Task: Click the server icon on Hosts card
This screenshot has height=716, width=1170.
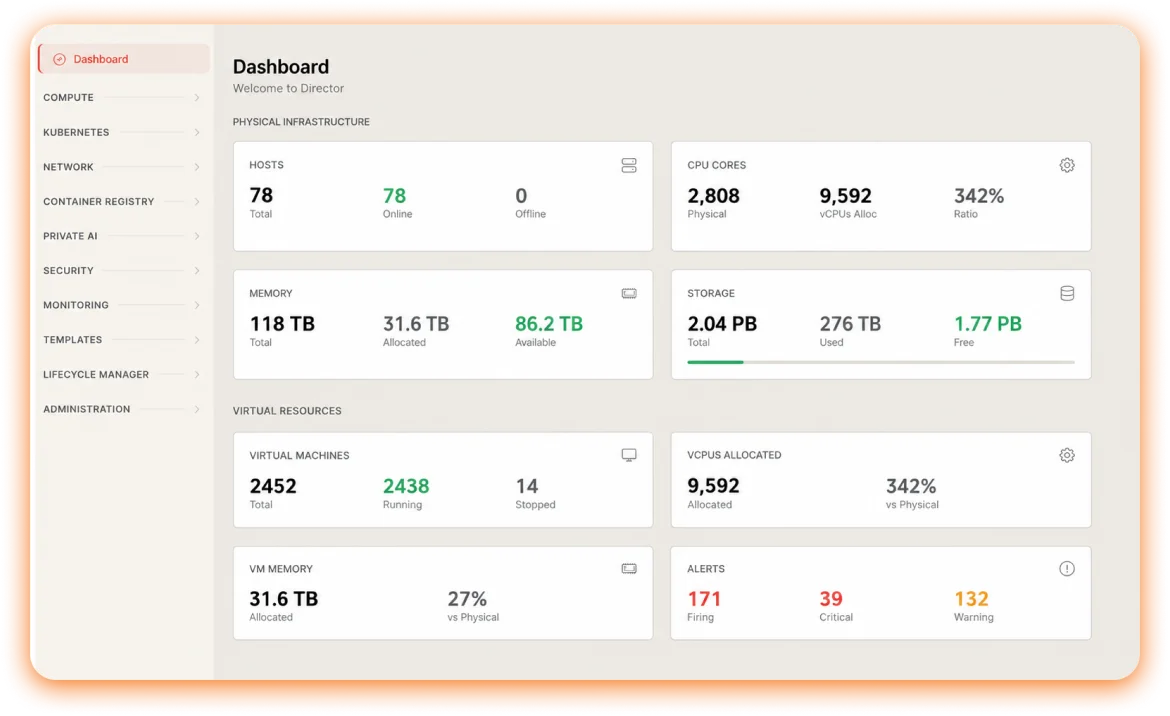Action: tap(629, 165)
